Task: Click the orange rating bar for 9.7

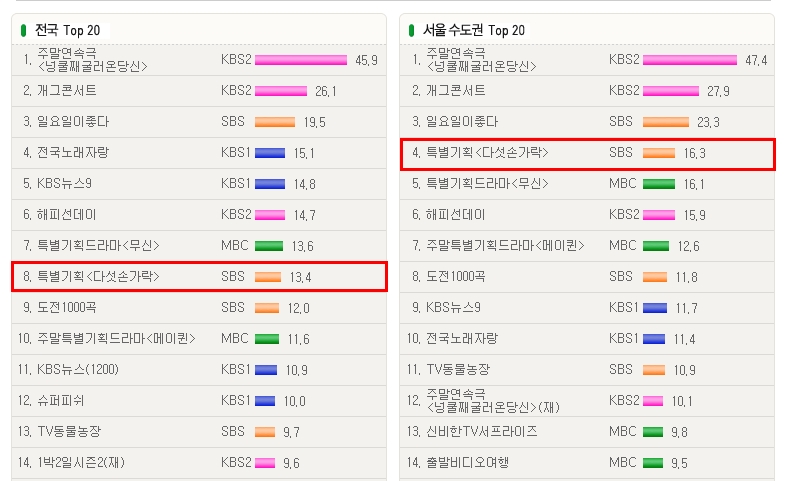Action: 265,432
